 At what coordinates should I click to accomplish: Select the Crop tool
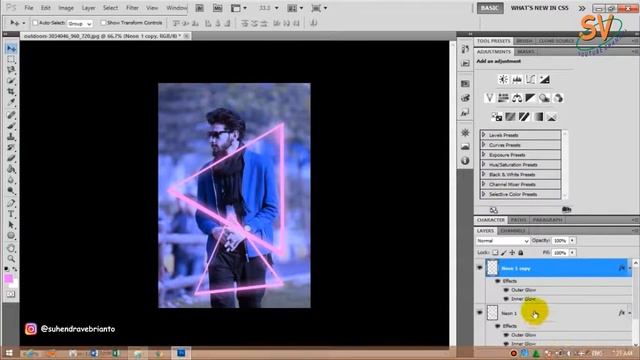(11, 91)
